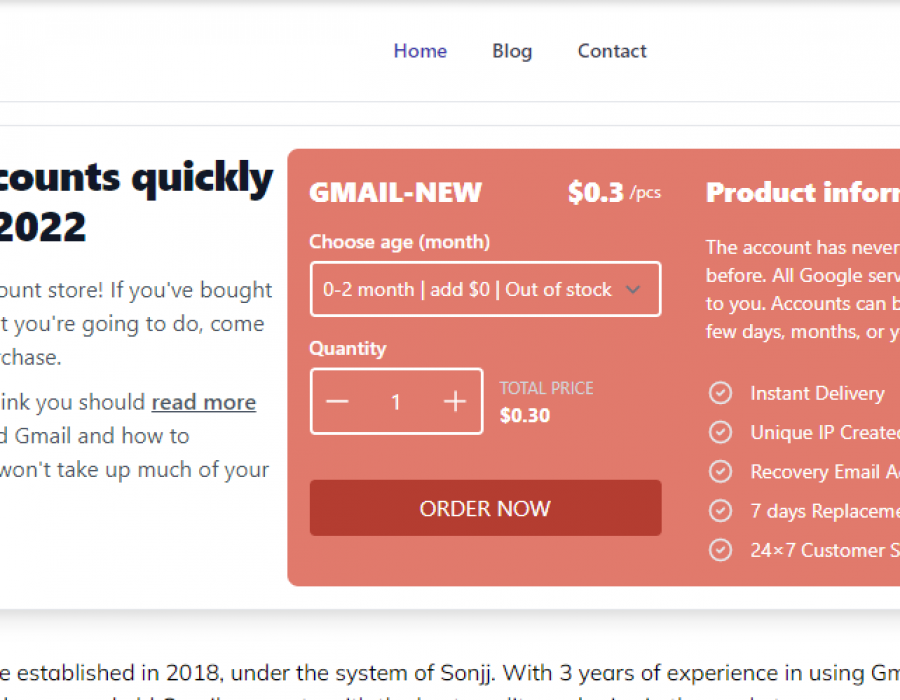
Task: Click the Product information heading
Action: tap(802, 192)
